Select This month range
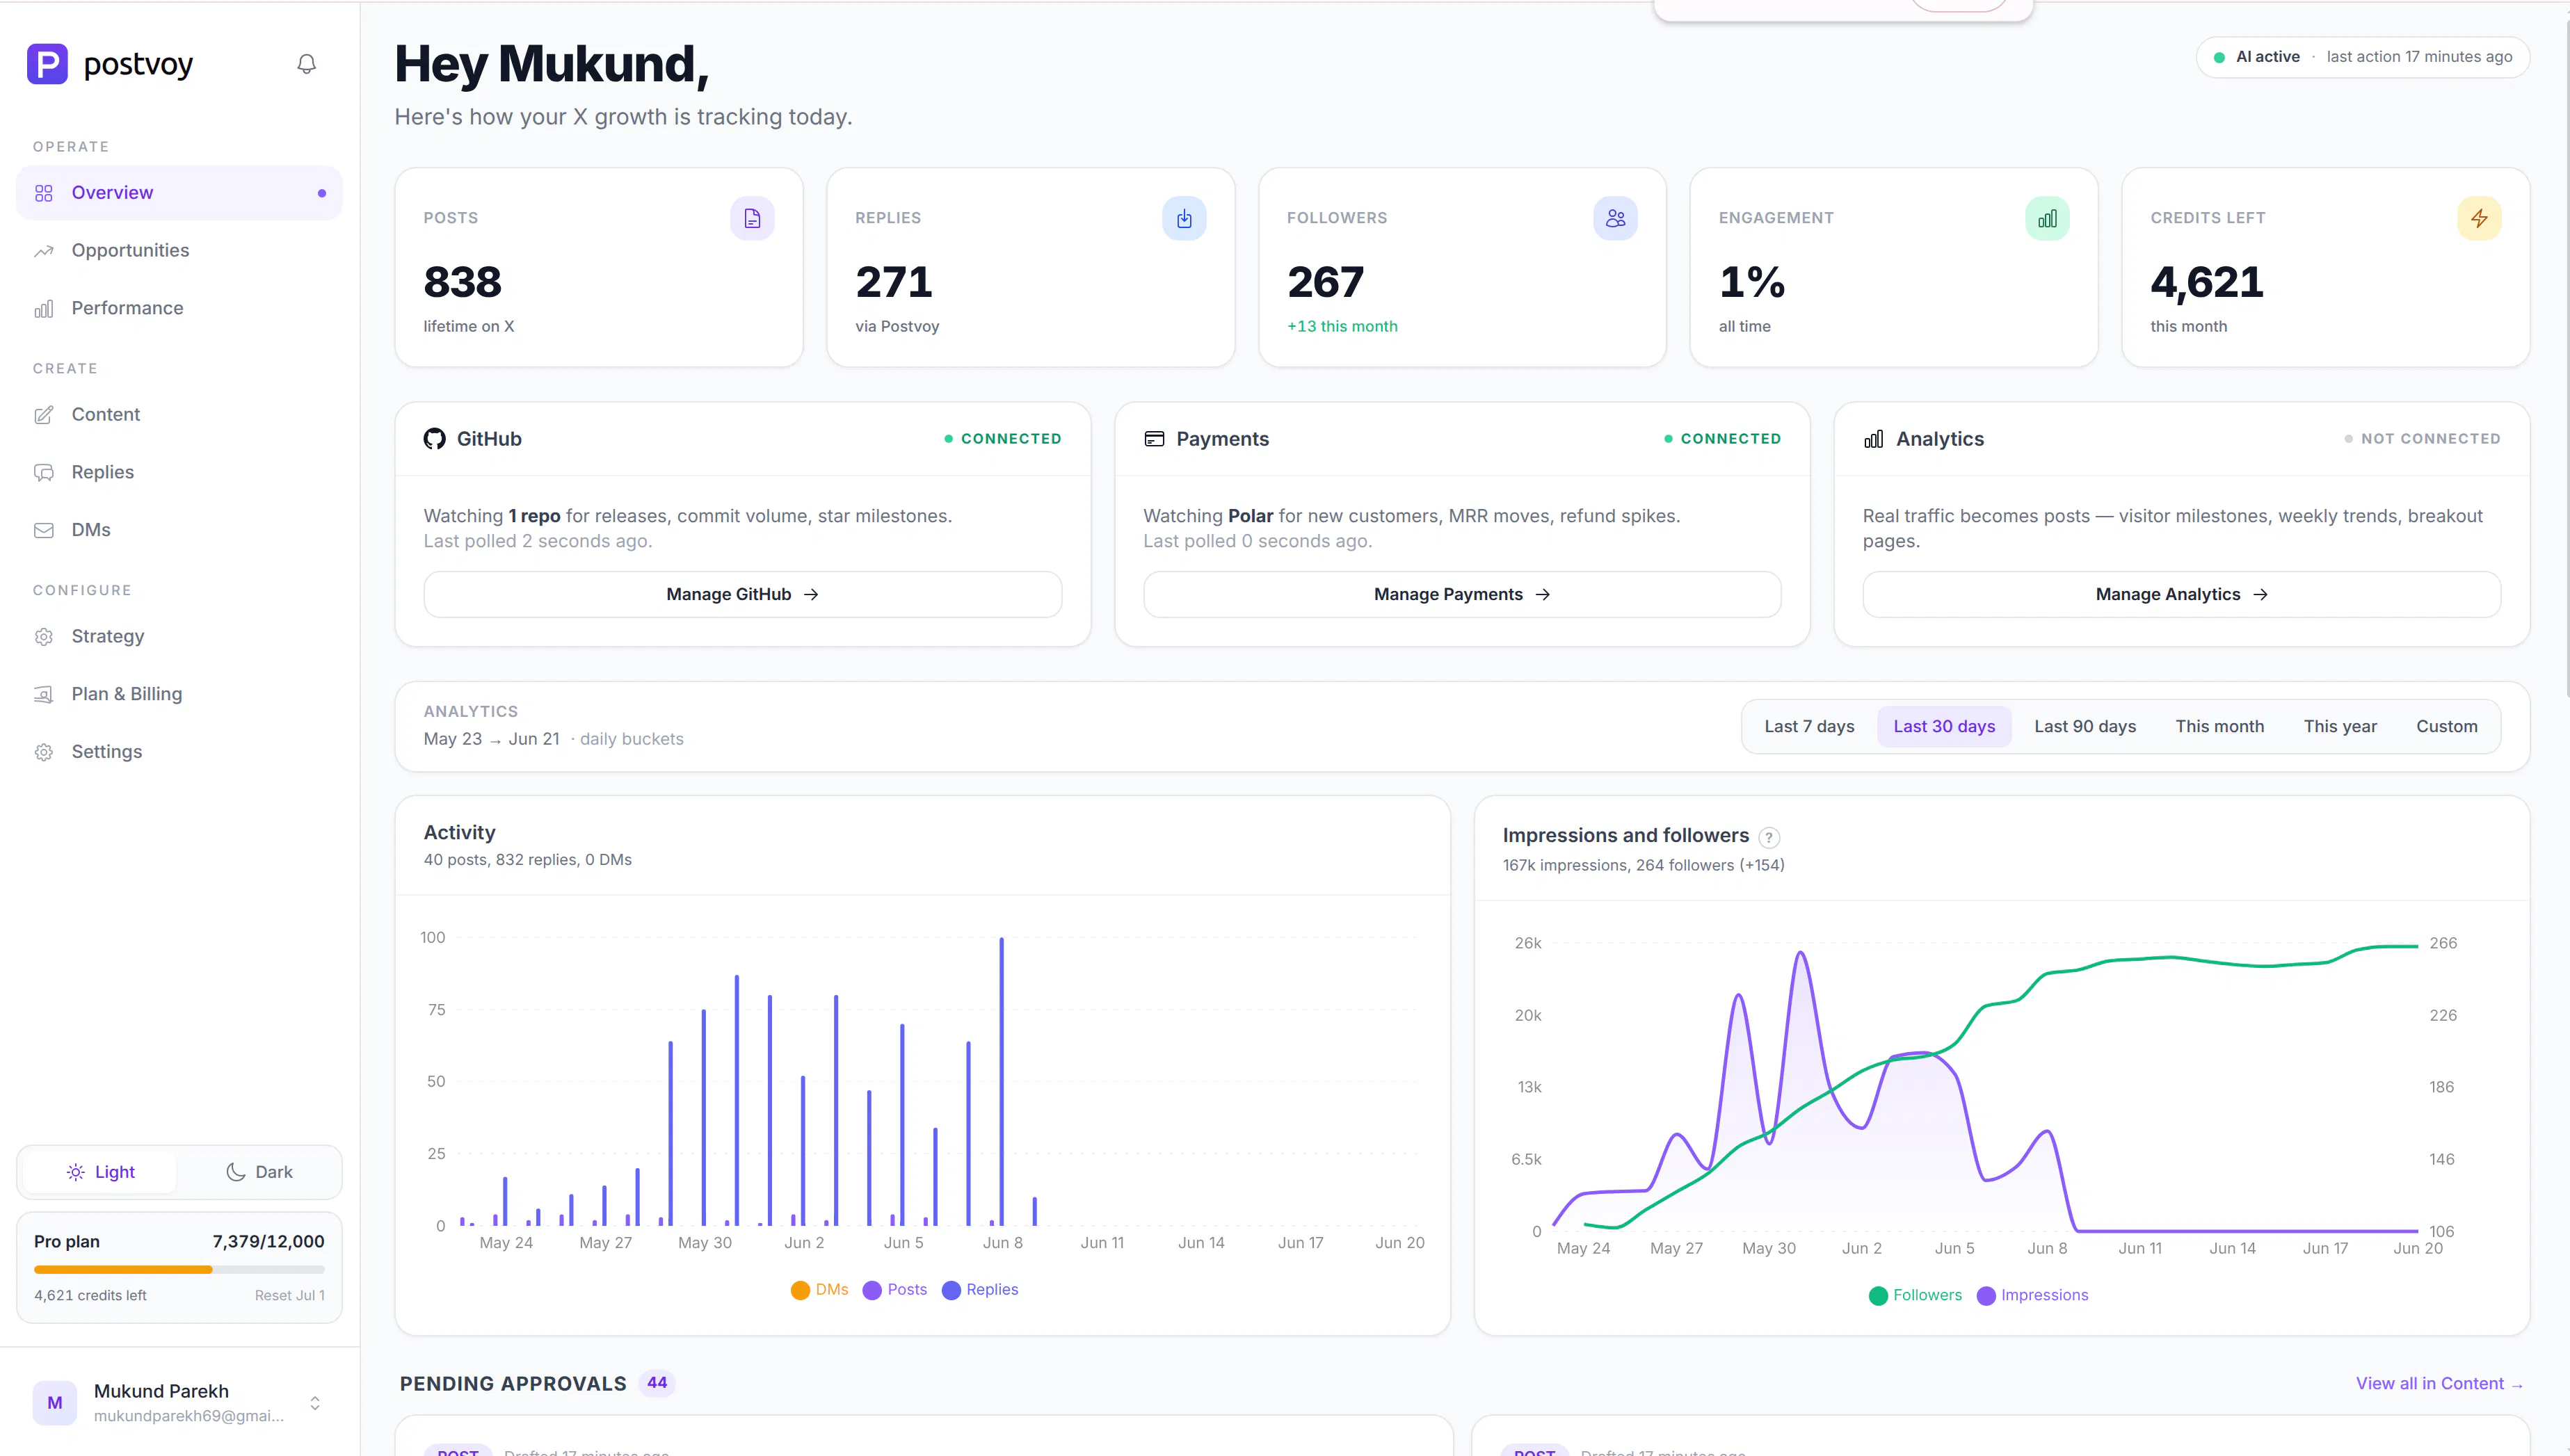2570x1456 pixels. tap(2219, 727)
